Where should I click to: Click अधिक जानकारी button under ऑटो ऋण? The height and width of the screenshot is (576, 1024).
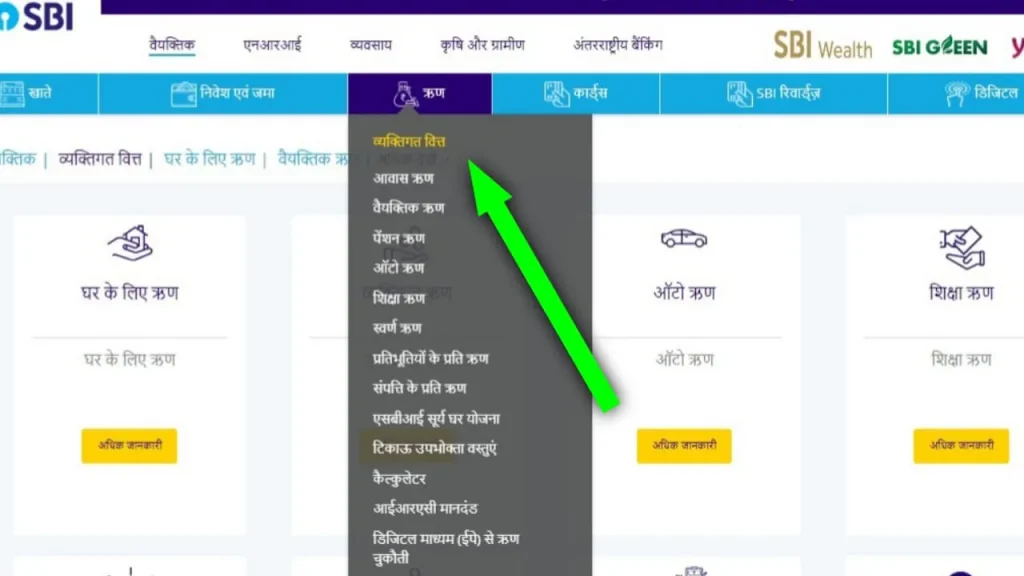[684, 446]
